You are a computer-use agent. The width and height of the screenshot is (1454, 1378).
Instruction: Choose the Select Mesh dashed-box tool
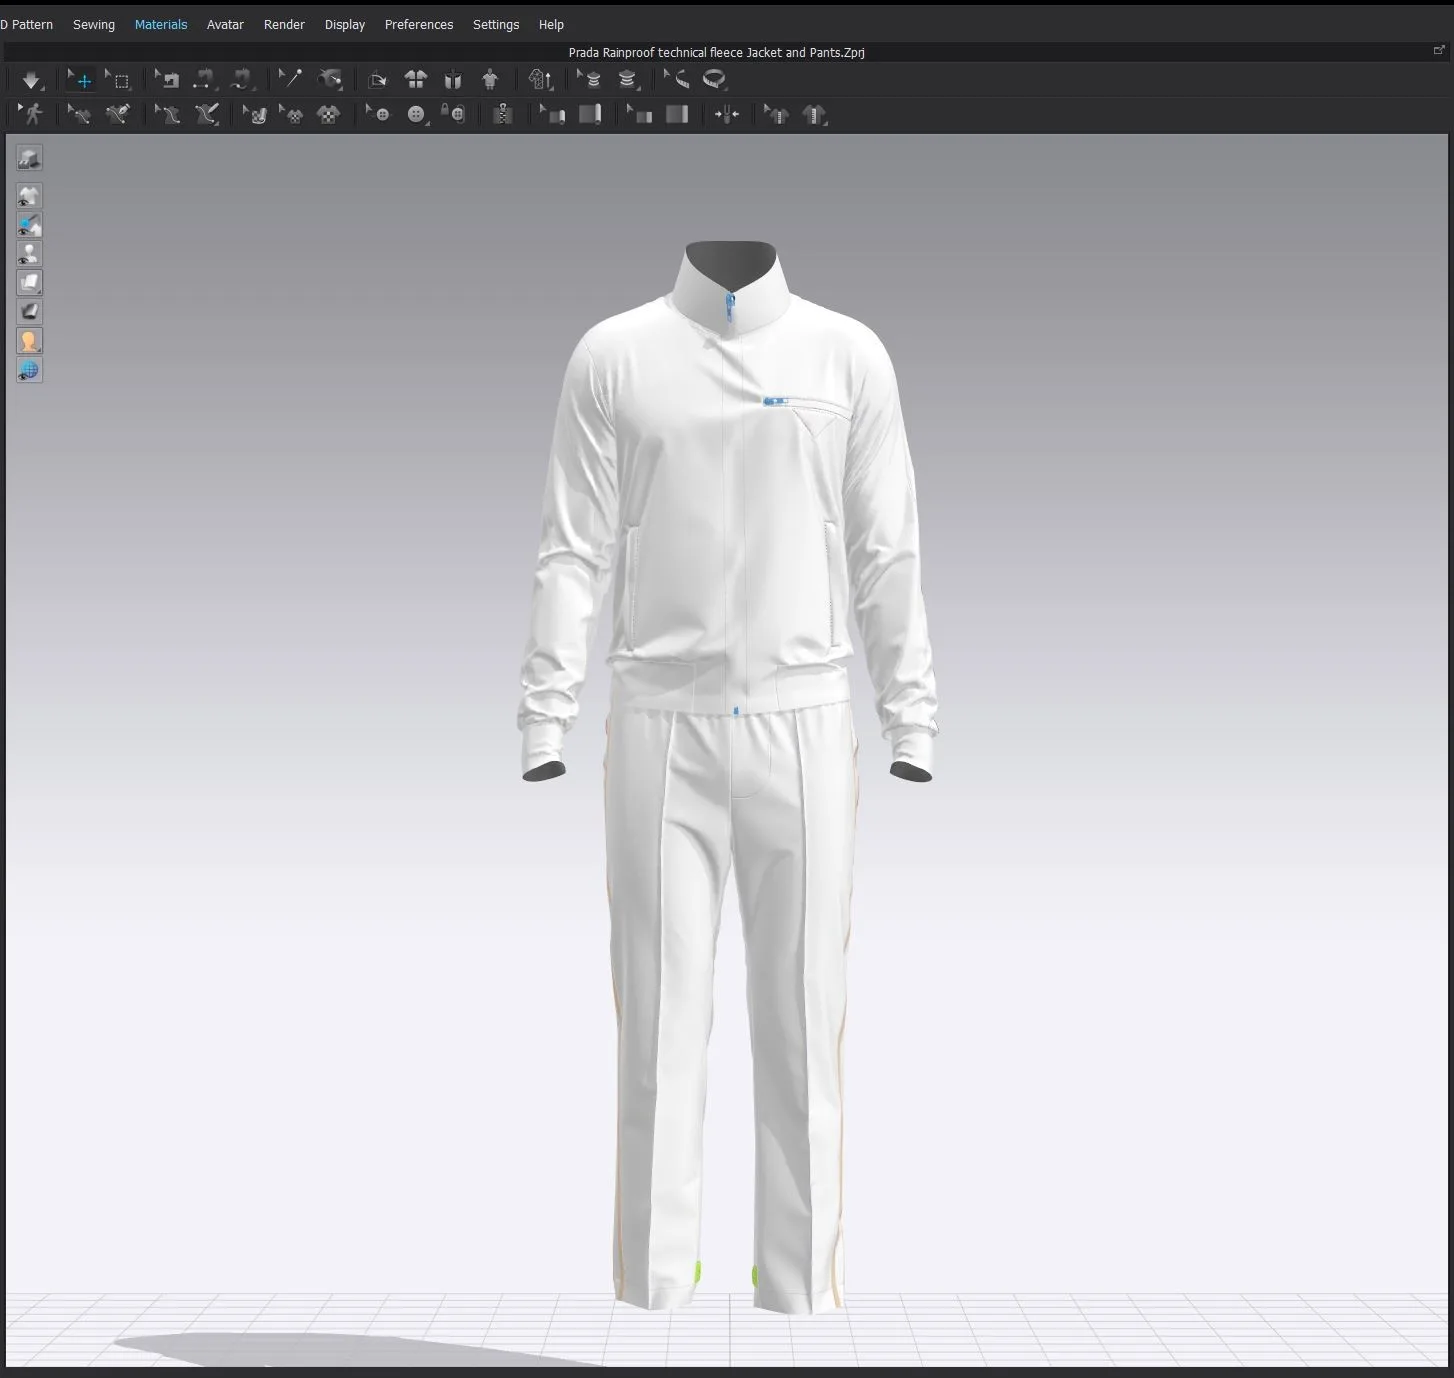click(119, 80)
